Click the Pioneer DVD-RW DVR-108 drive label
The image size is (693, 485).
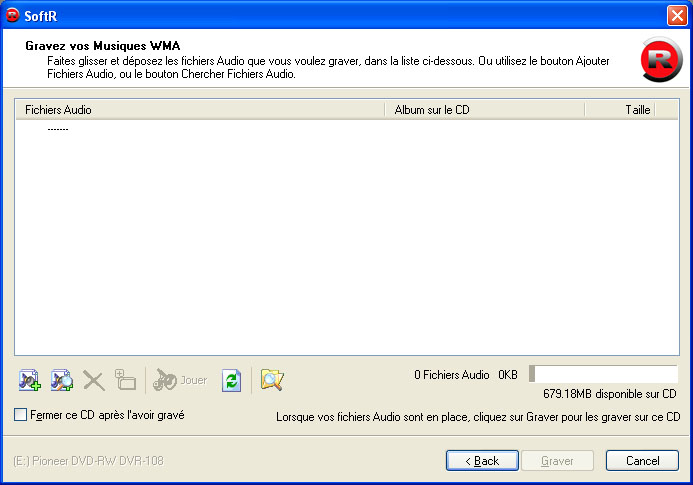click(88, 461)
